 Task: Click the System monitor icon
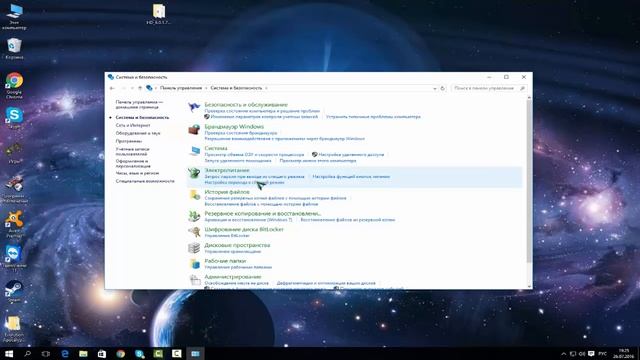[195, 151]
